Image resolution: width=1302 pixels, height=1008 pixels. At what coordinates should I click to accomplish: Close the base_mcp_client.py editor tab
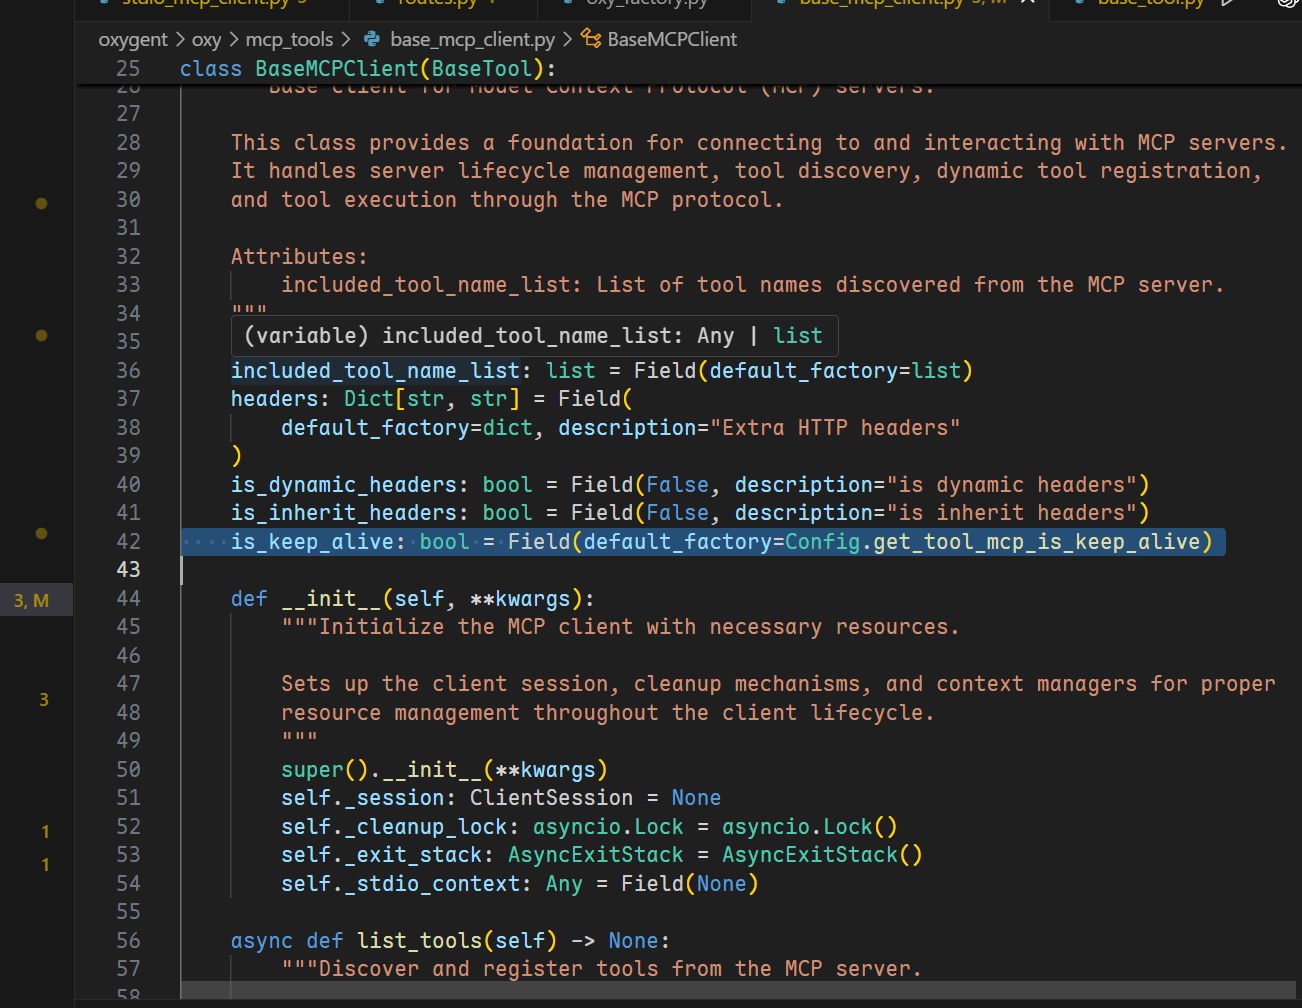point(1027,3)
